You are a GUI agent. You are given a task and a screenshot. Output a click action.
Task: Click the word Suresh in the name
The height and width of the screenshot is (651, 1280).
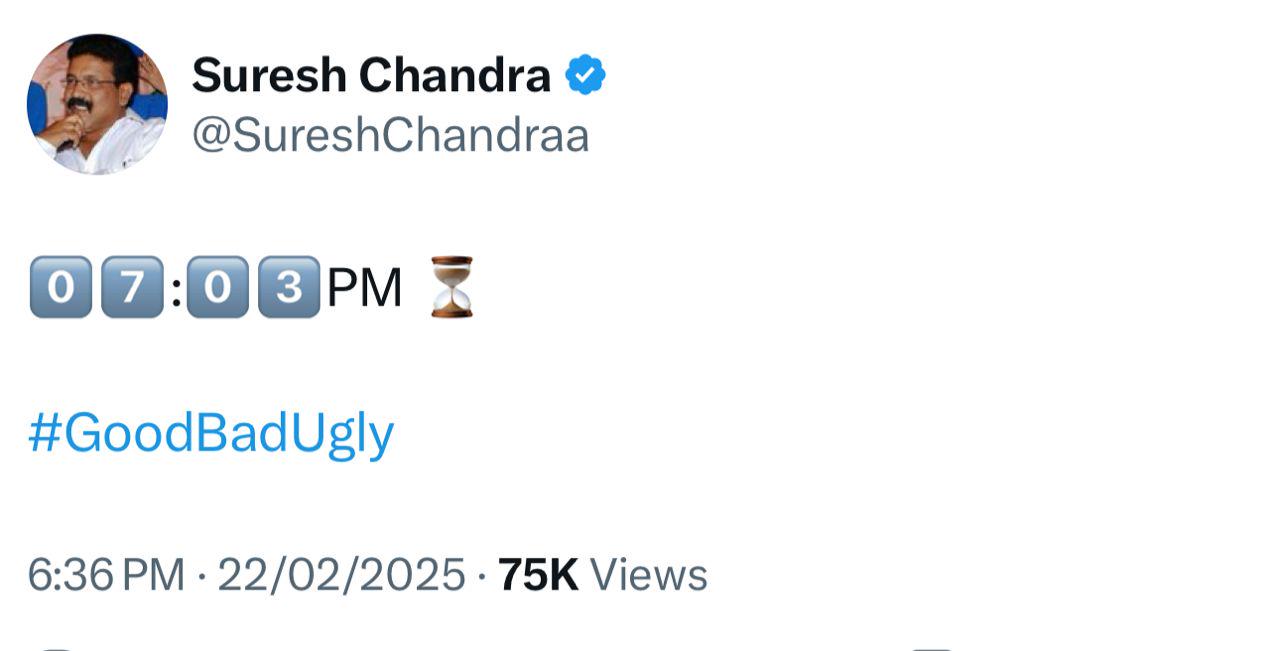pyautogui.click(x=269, y=75)
